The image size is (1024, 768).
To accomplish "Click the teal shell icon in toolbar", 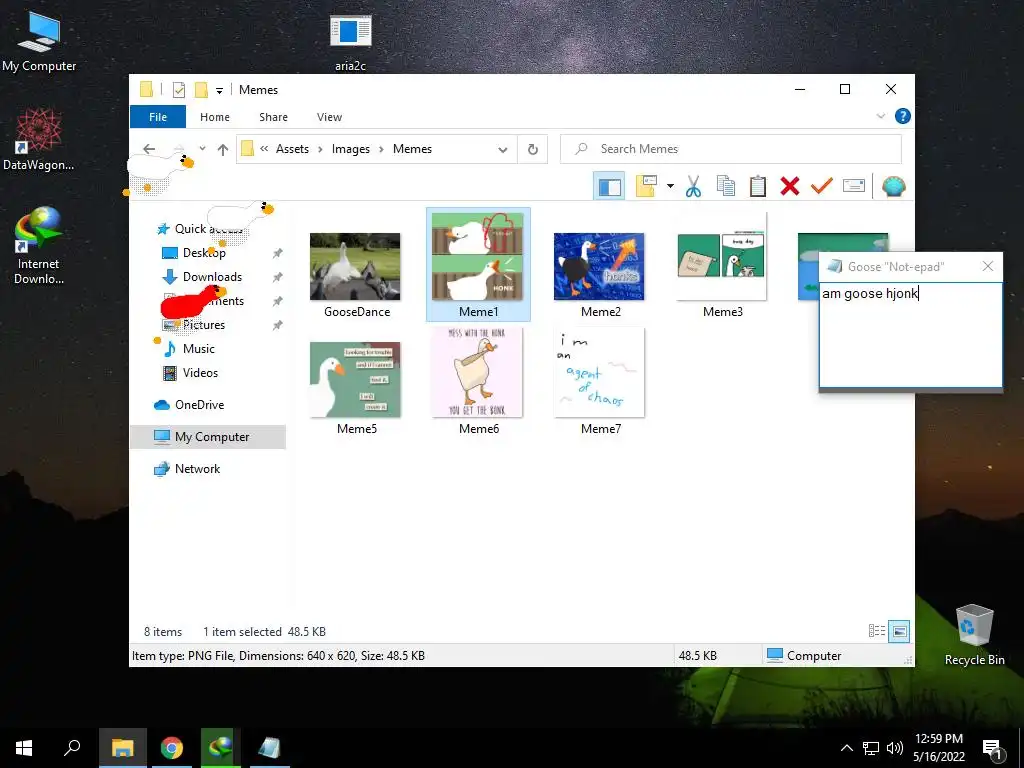I will [893, 187].
